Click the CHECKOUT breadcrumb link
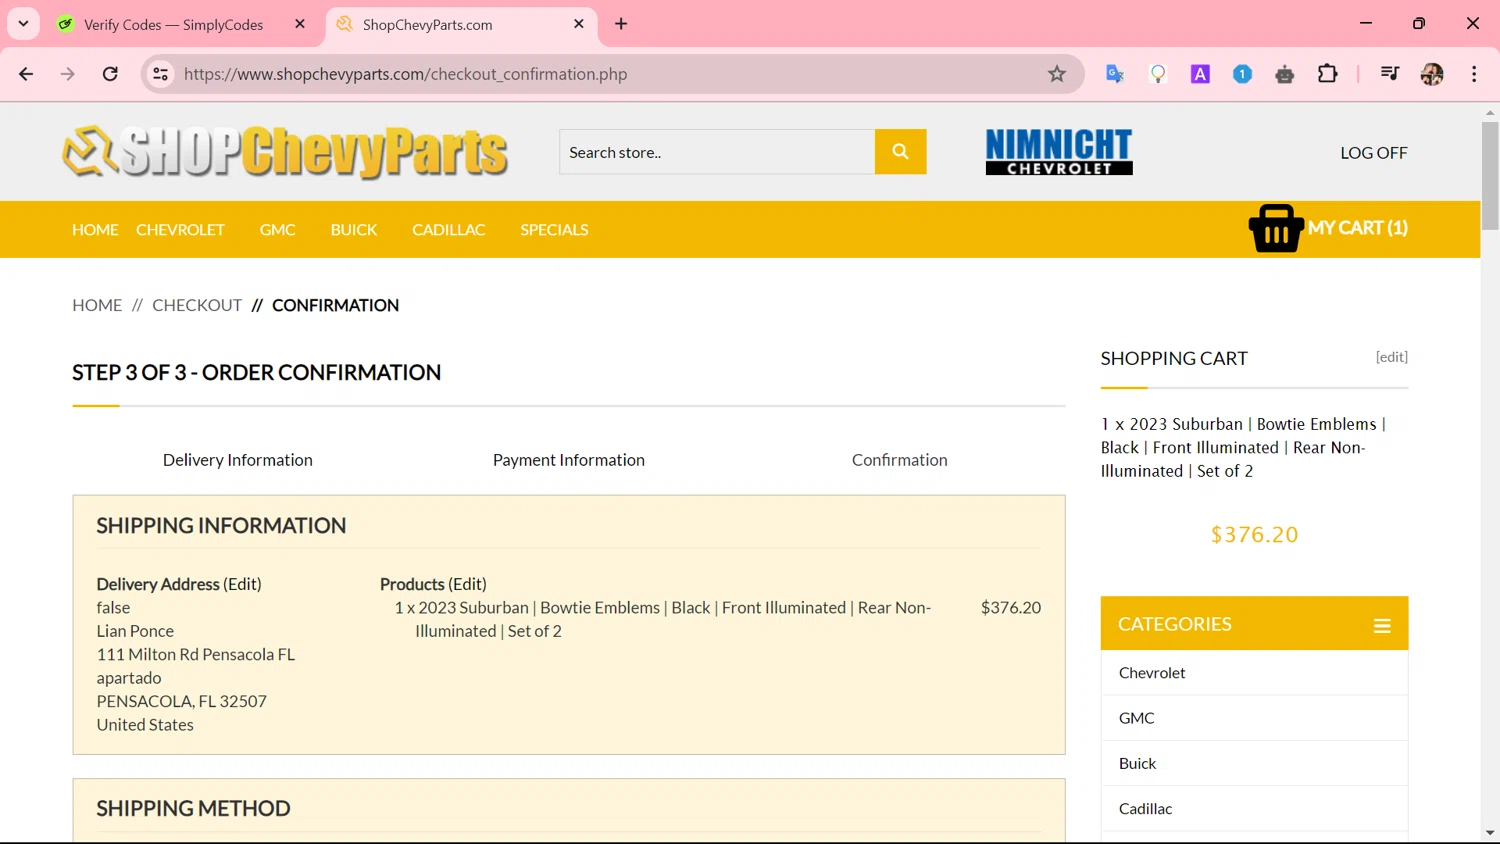The width and height of the screenshot is (1500, 844). (x=197, y=305)
